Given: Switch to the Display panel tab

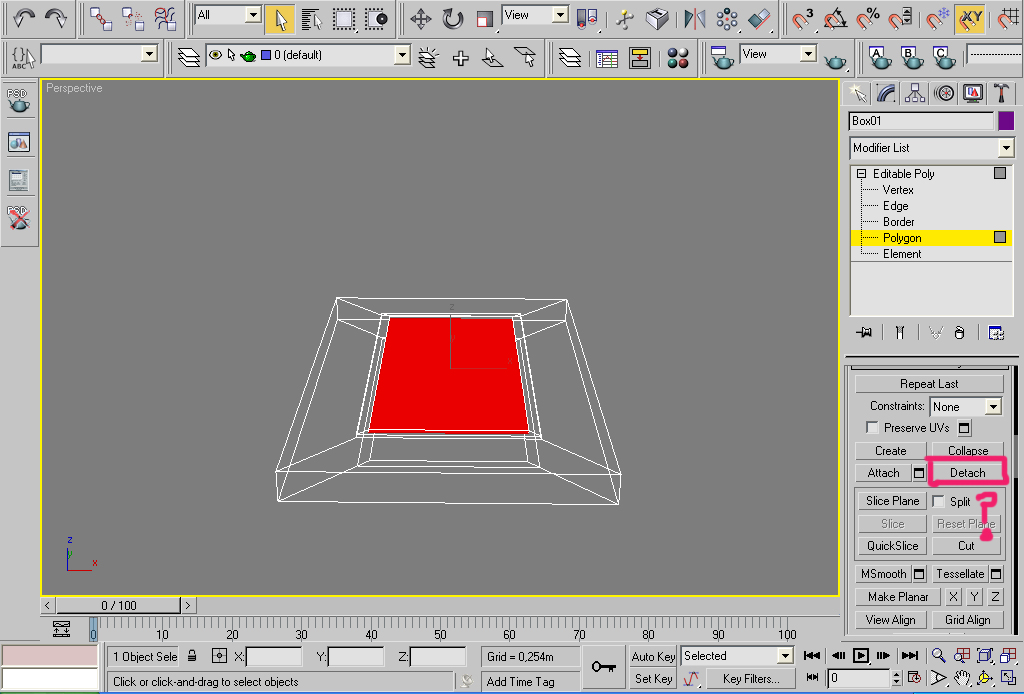Looking at the screenshot, I should [972, 93].
